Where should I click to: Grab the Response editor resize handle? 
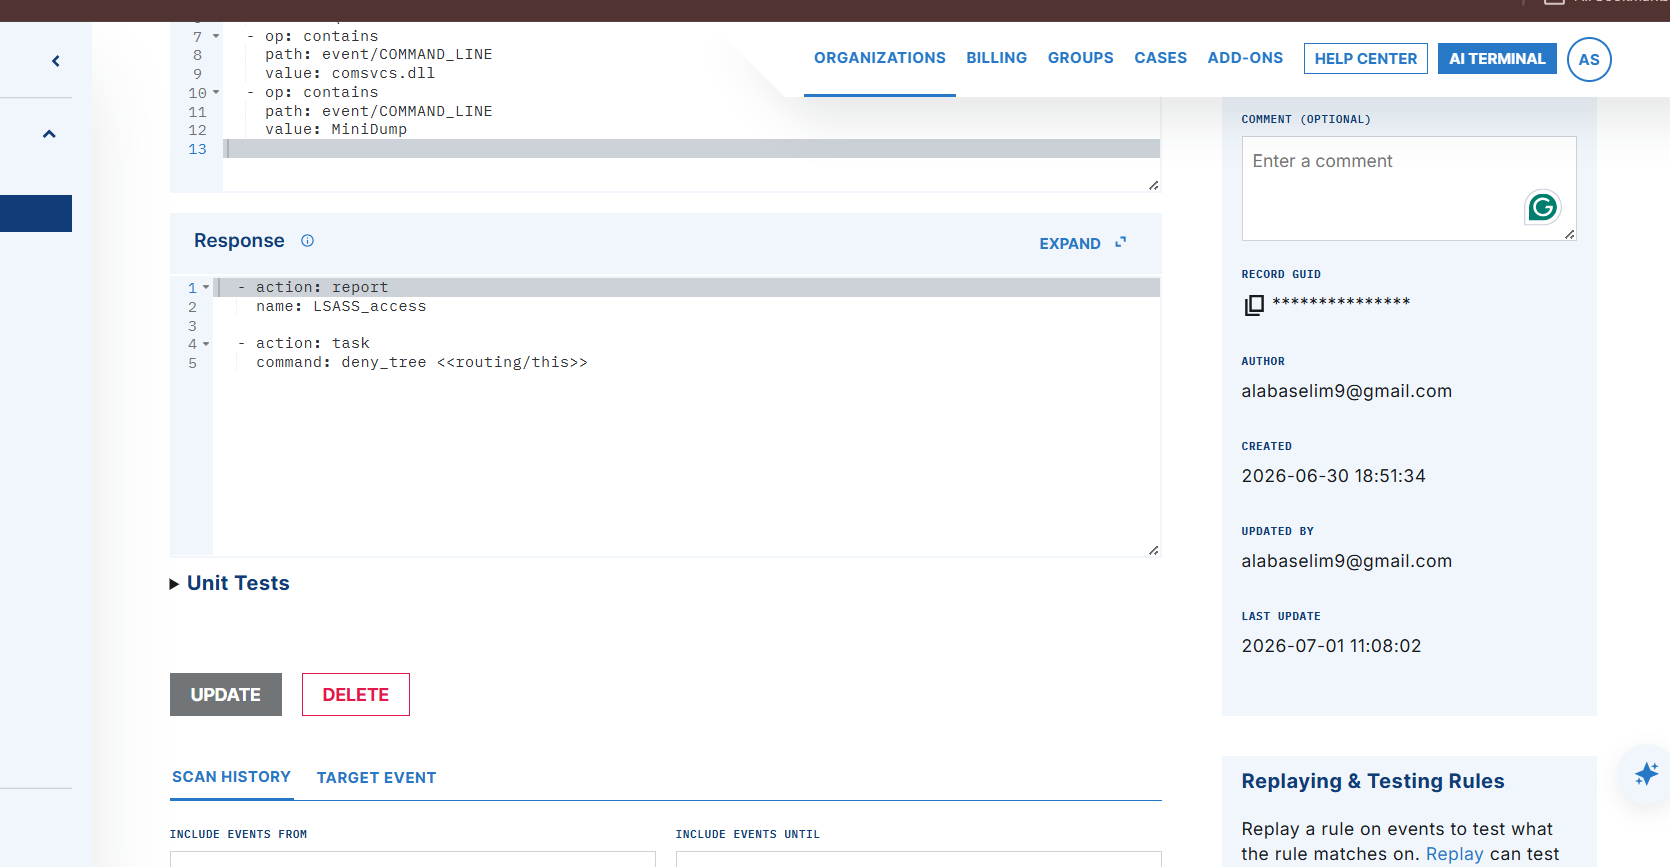1154,550
